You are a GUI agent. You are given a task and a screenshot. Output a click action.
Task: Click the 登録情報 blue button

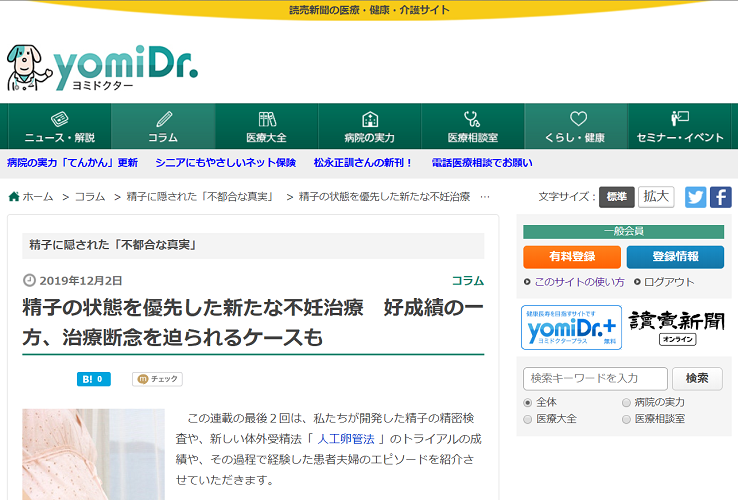click(675, 257)
